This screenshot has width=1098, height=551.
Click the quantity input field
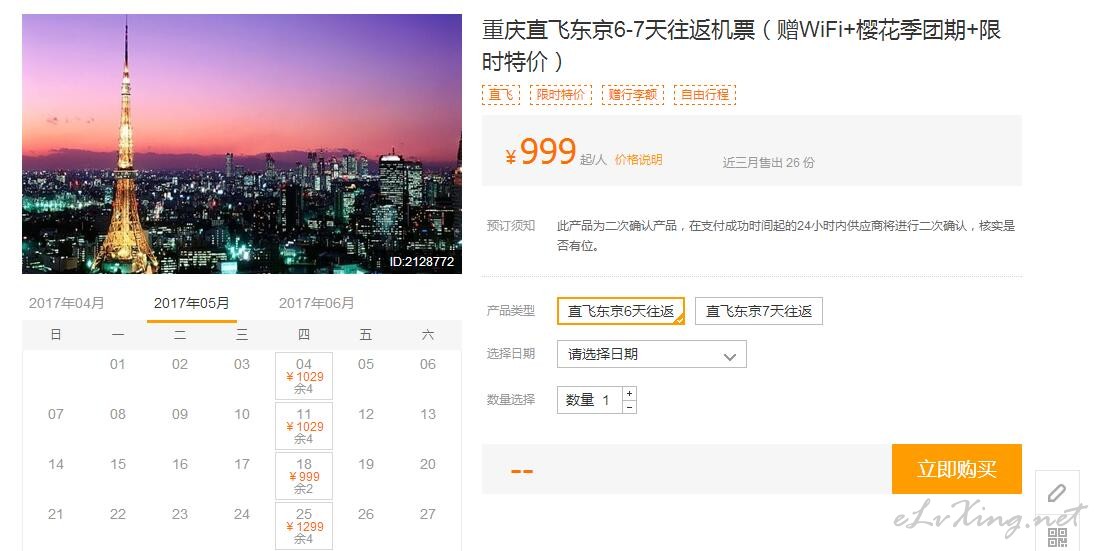(x=590, y=400)
